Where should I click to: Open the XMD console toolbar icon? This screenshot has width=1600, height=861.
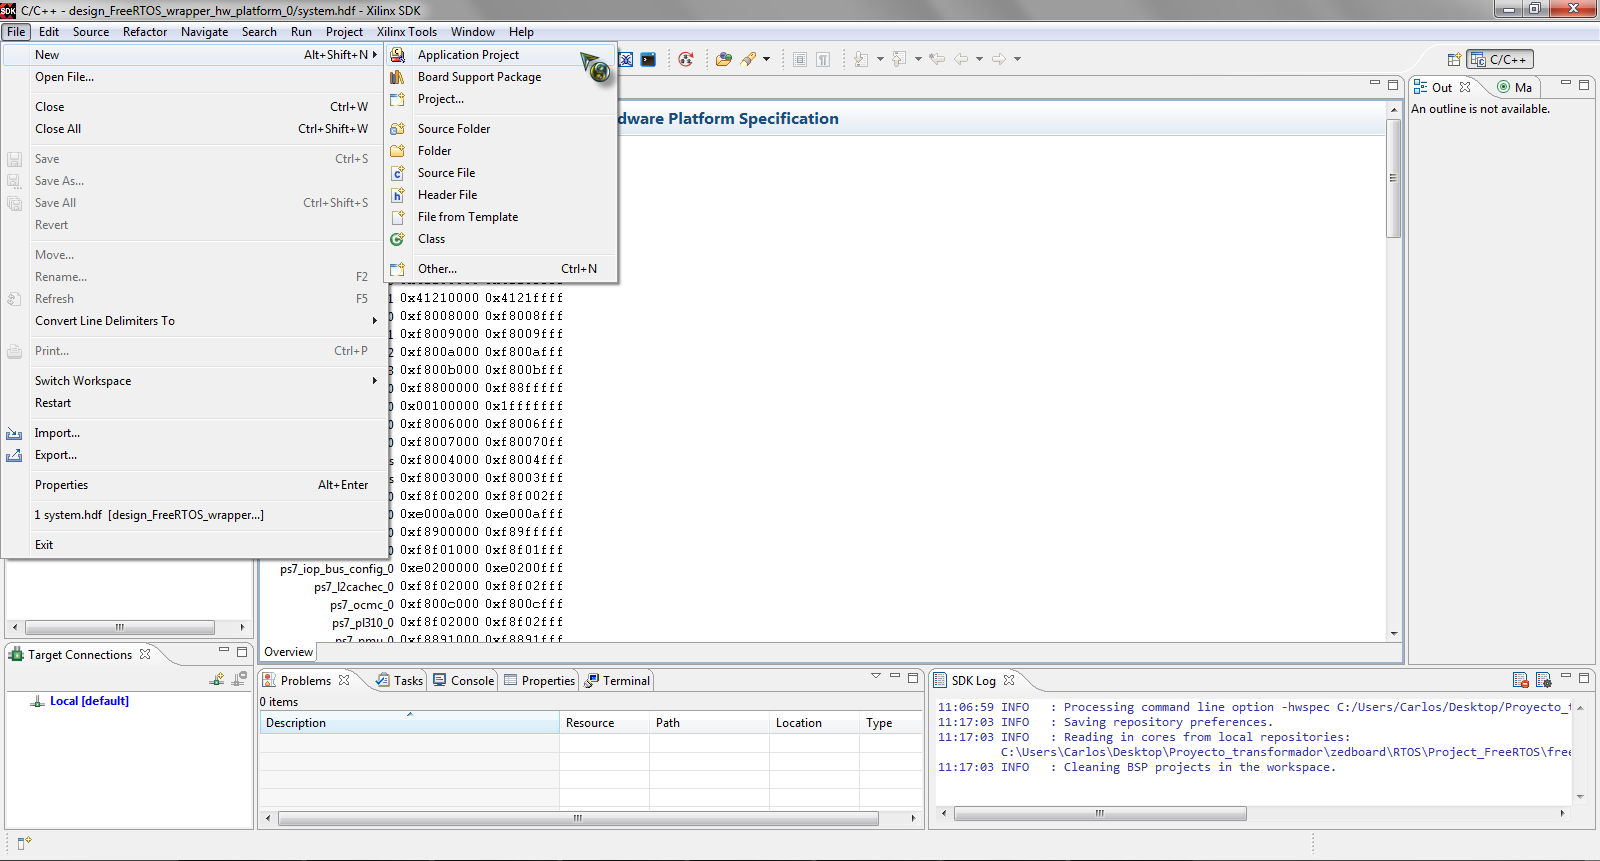pyautogui.click(x=626, y=59)
